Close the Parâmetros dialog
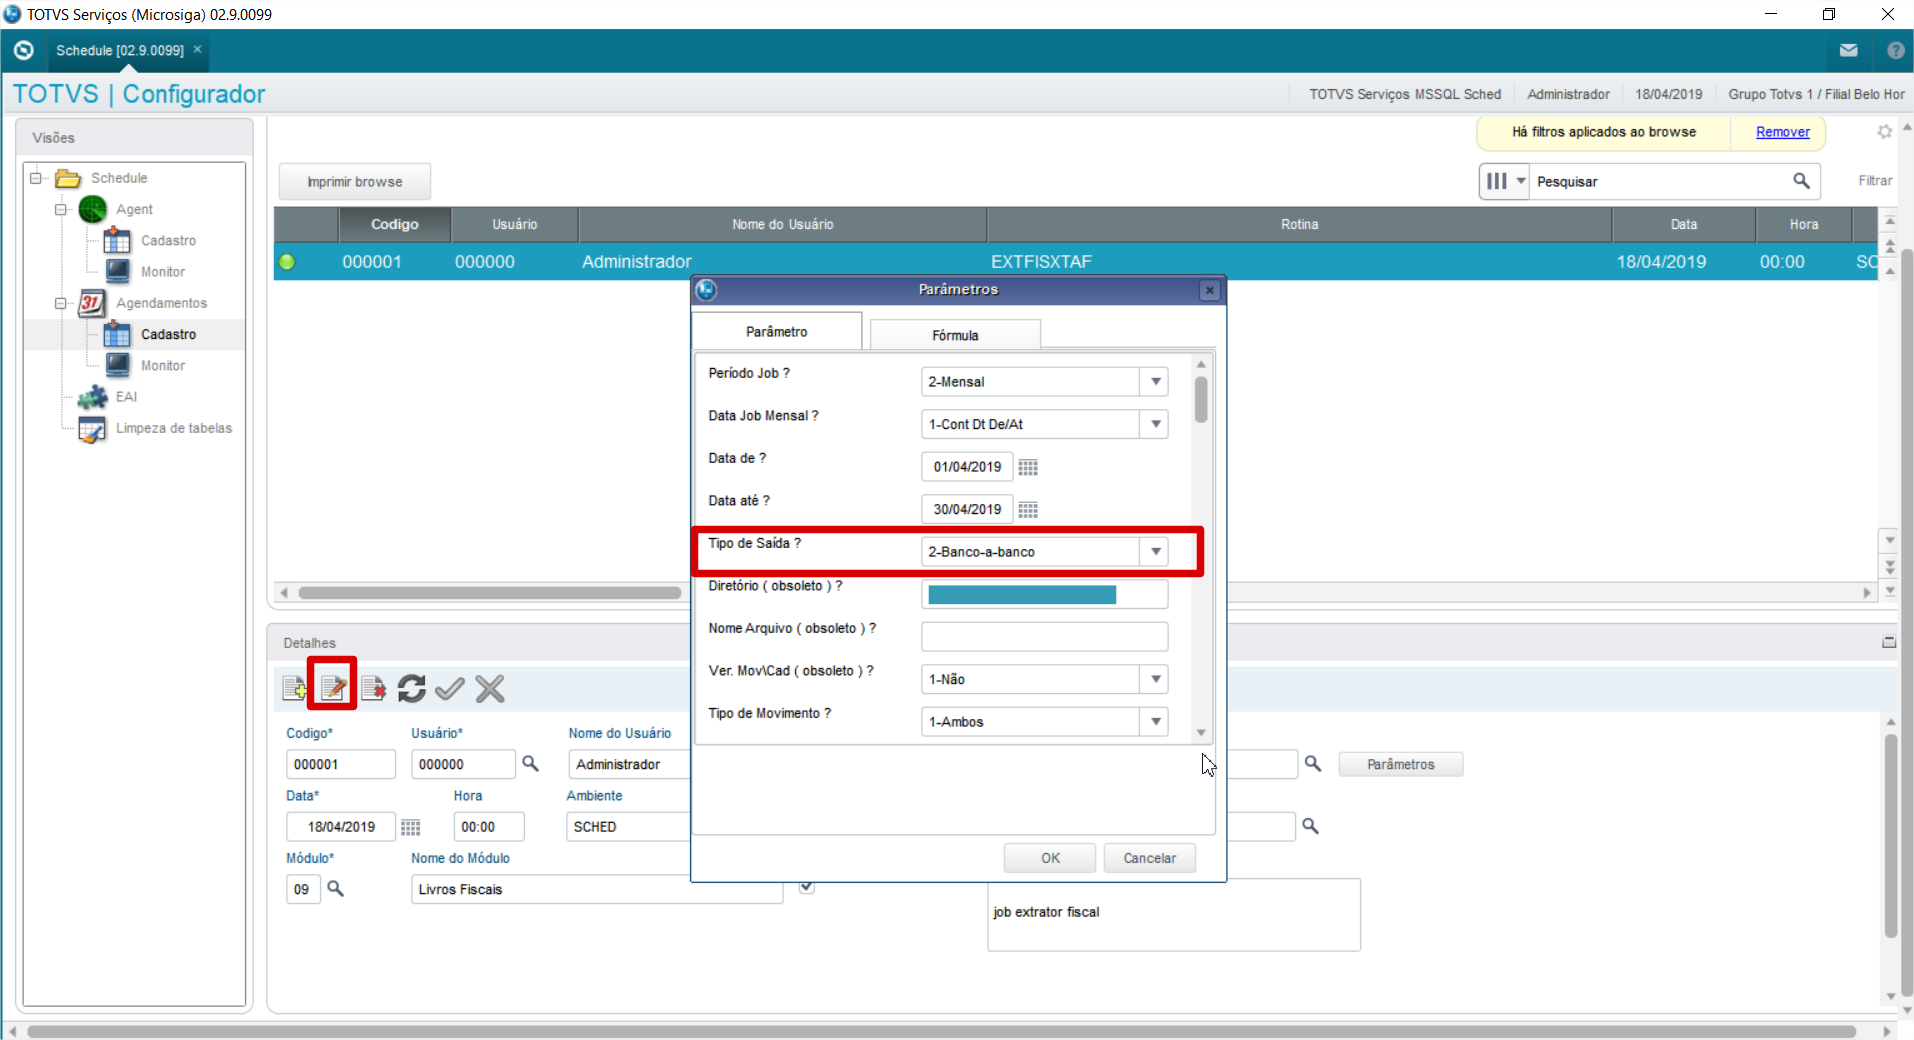Screen dimensions: 1914x1040 pyautogui.click(x=1210, y=290)
